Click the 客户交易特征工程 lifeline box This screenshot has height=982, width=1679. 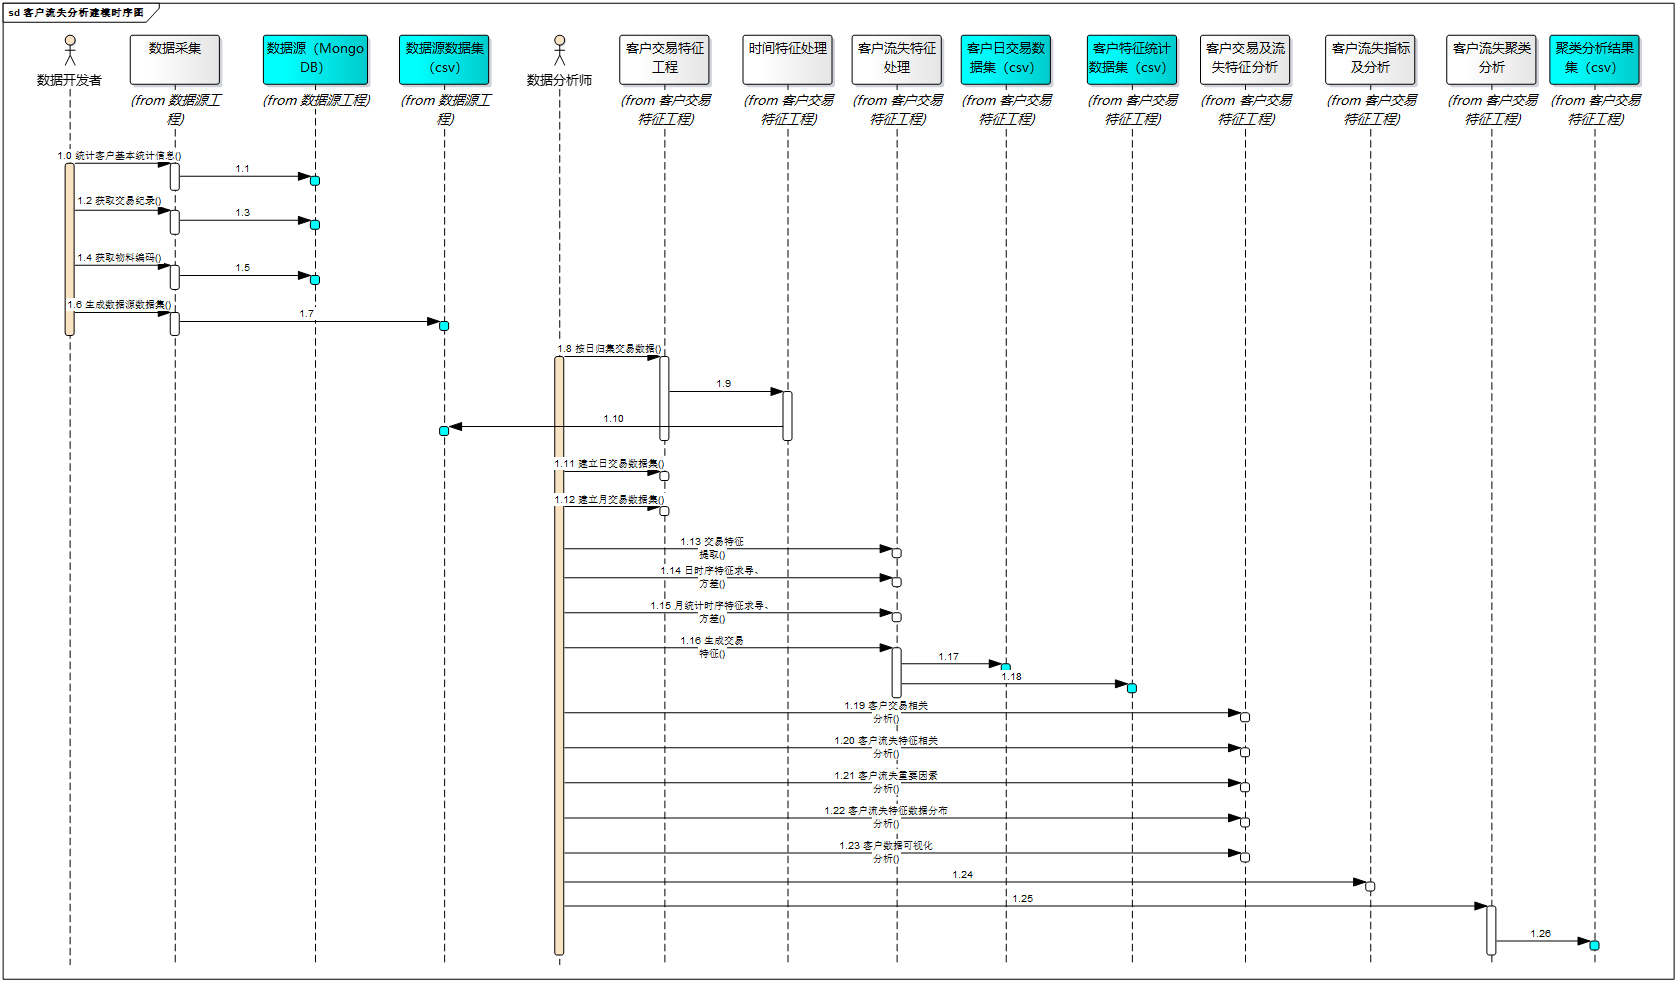pyautogui.click(x=664, y=59)
